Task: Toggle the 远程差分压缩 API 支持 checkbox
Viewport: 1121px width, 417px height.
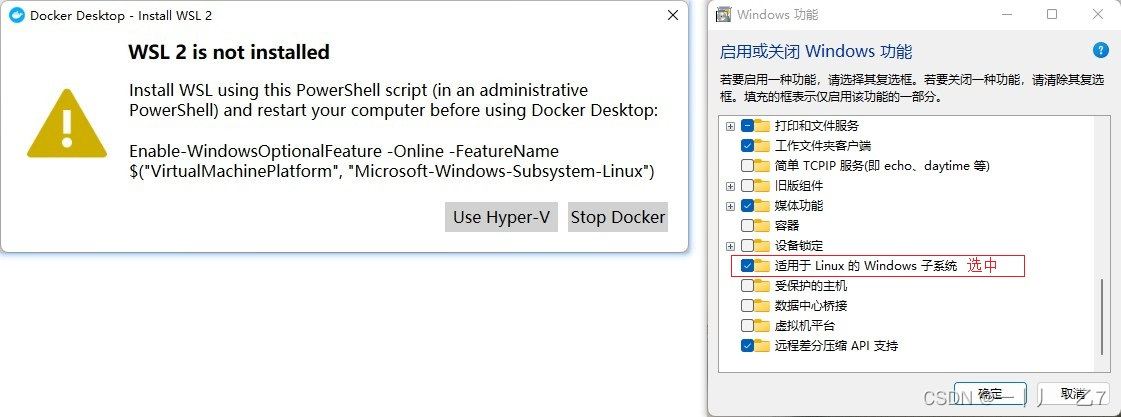Action: pyautogui.click(x=748, y=346)
